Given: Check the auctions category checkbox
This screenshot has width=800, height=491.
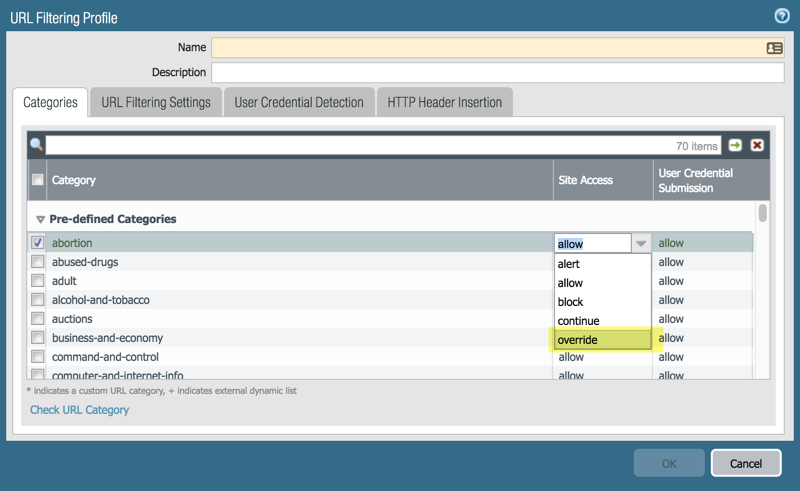Looking at the screenshot, I should (38, 319).
